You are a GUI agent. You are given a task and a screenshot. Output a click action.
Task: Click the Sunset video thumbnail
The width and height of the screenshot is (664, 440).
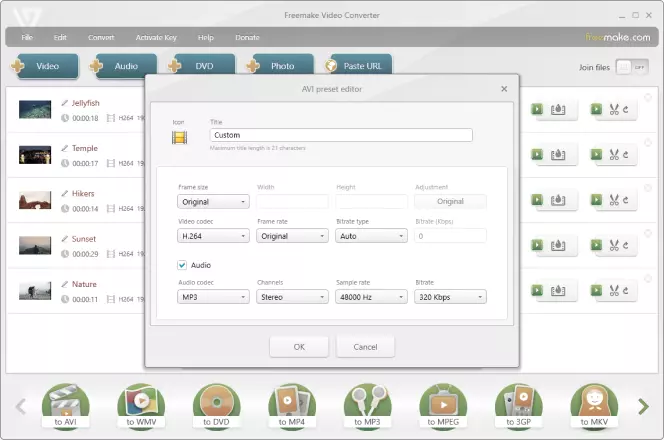35,246
